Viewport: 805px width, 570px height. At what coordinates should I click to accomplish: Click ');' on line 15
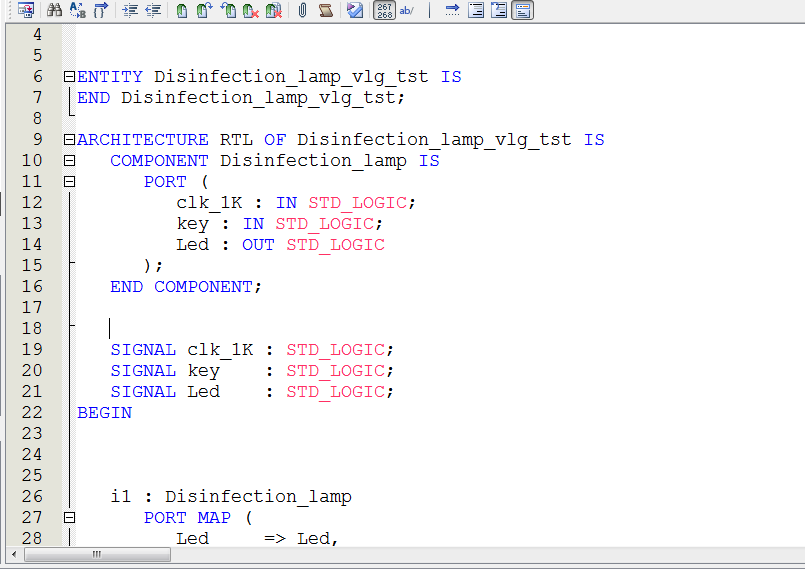[153, 265]
